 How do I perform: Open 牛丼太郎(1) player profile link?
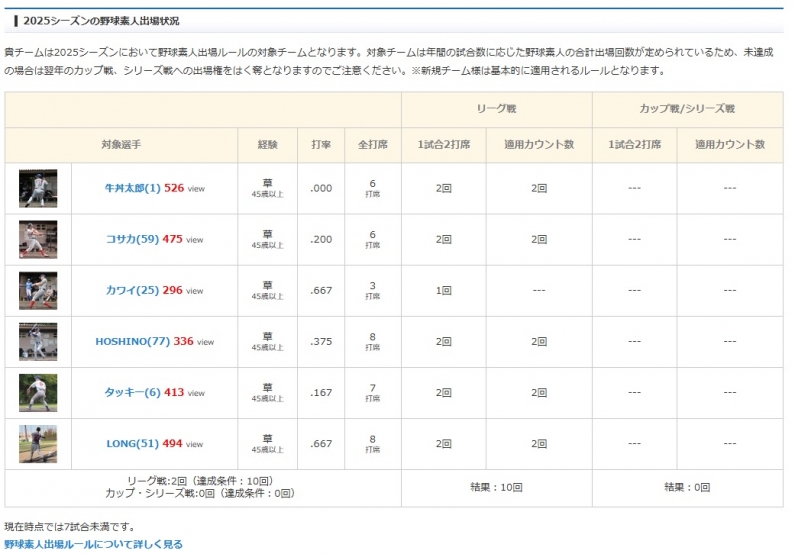pos(132,188)
